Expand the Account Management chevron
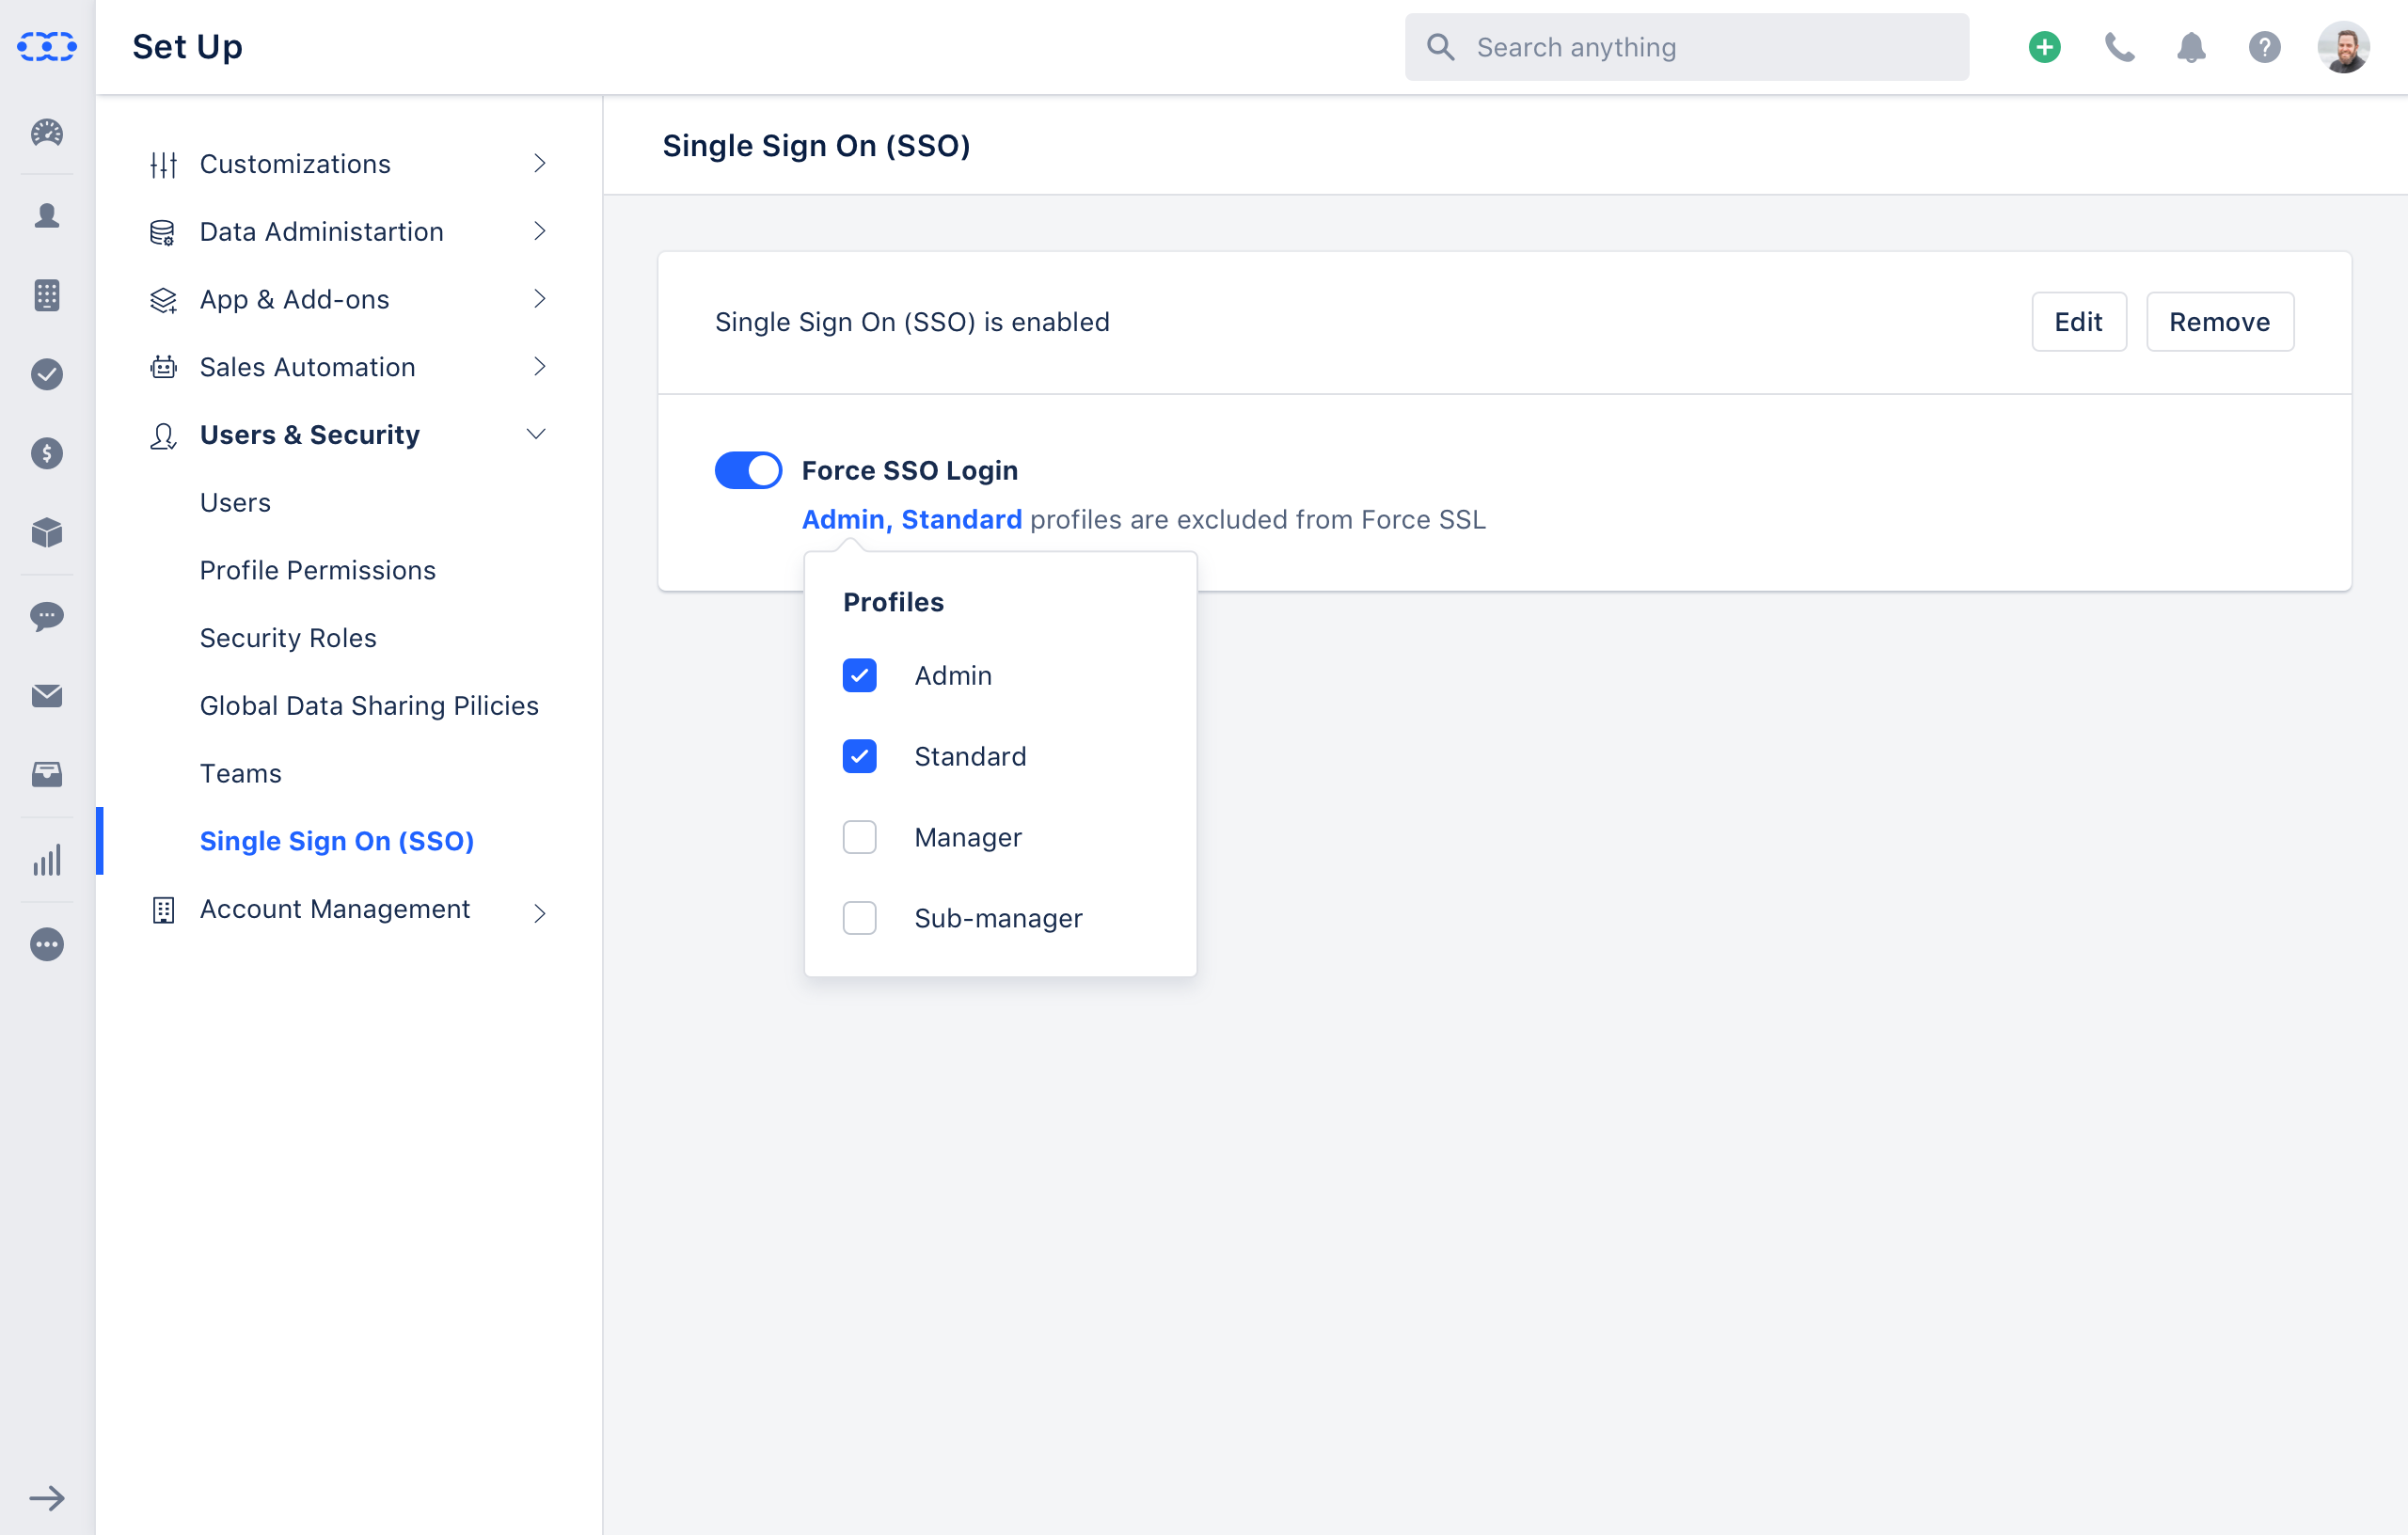 pyautogui.click(x=539, y=912)
